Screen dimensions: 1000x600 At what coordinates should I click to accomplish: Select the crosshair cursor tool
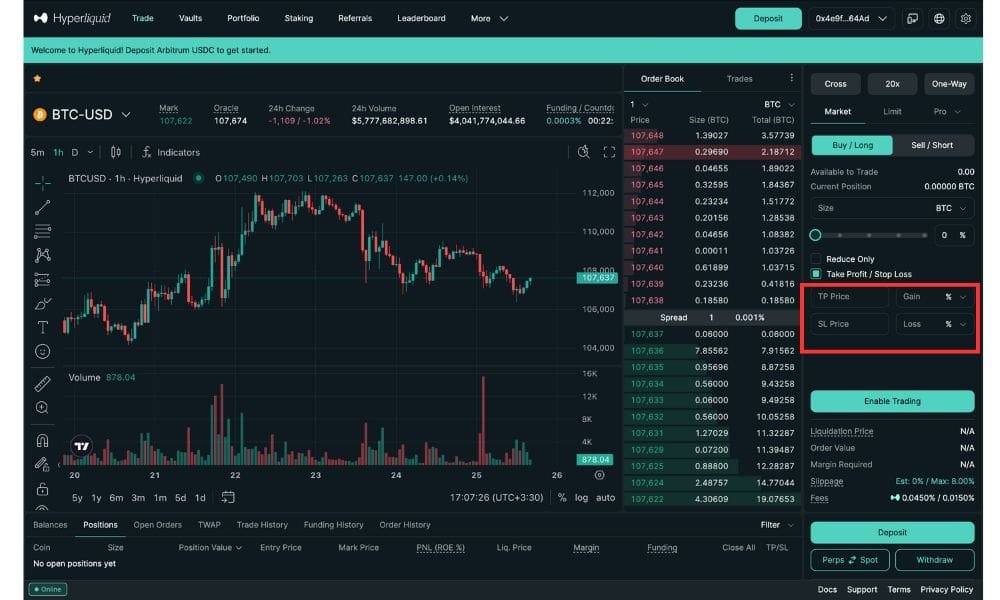point(43,183)
